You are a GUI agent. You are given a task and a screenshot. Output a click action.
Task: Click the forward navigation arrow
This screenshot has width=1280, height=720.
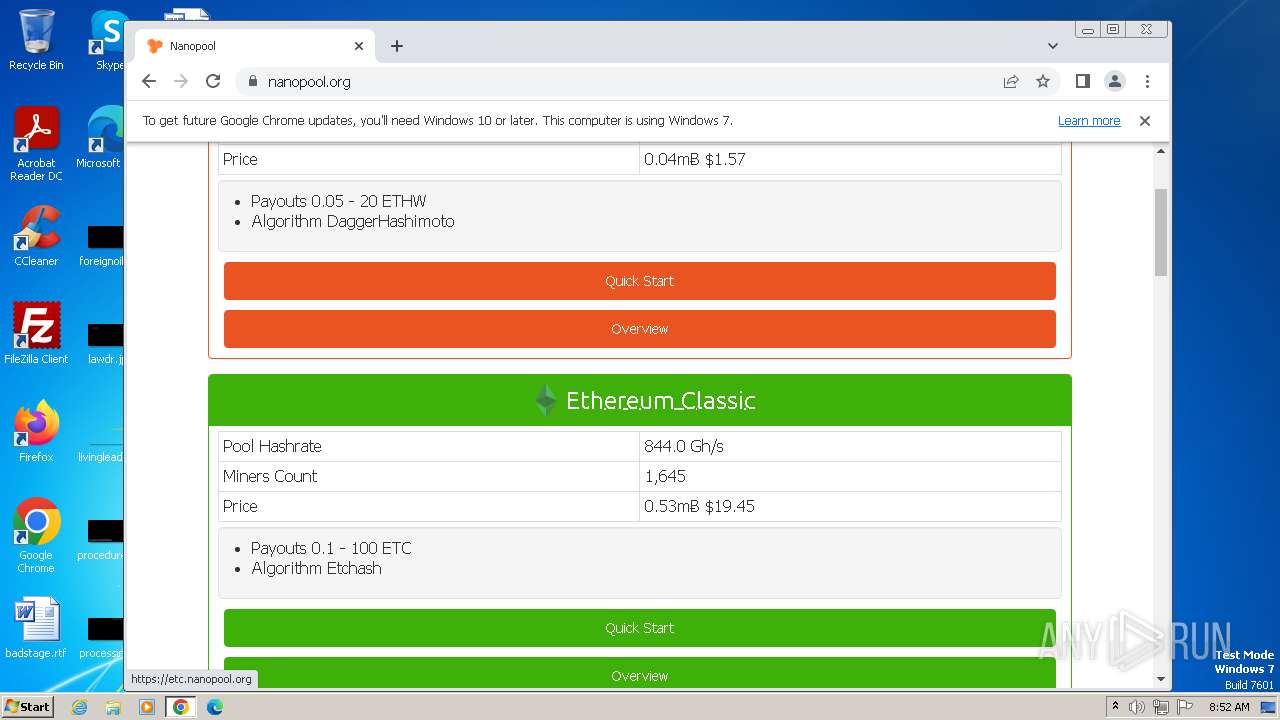click(181, 82)
